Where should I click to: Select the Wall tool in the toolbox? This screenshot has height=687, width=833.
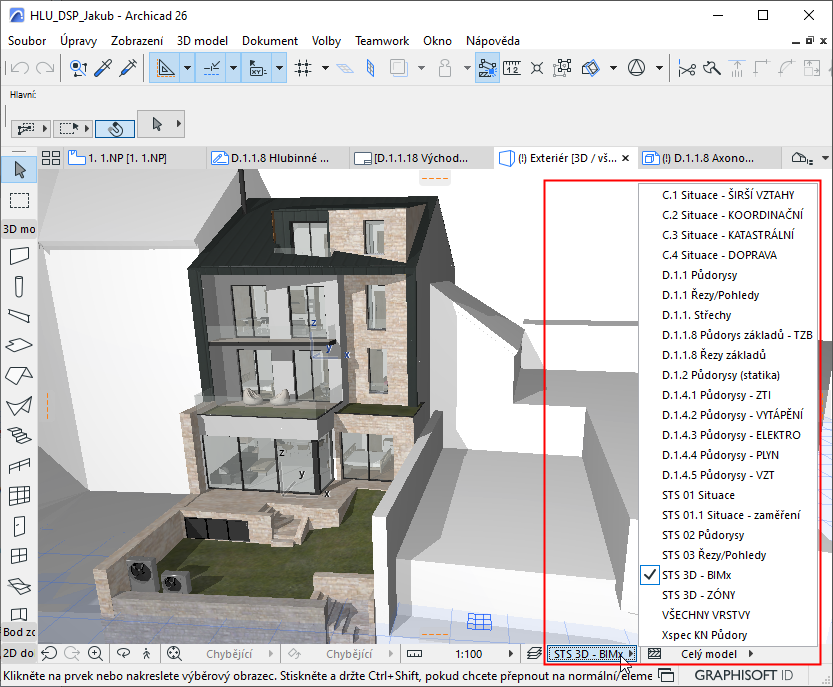19,256
